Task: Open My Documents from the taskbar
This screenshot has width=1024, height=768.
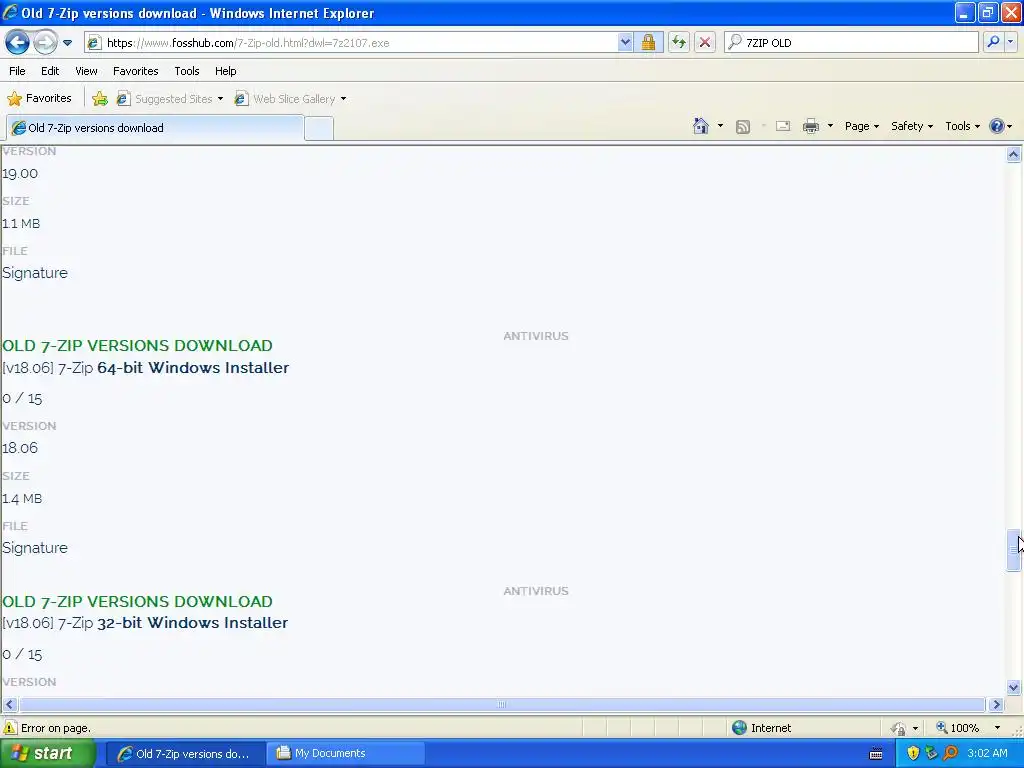Action: coord(347,754)
